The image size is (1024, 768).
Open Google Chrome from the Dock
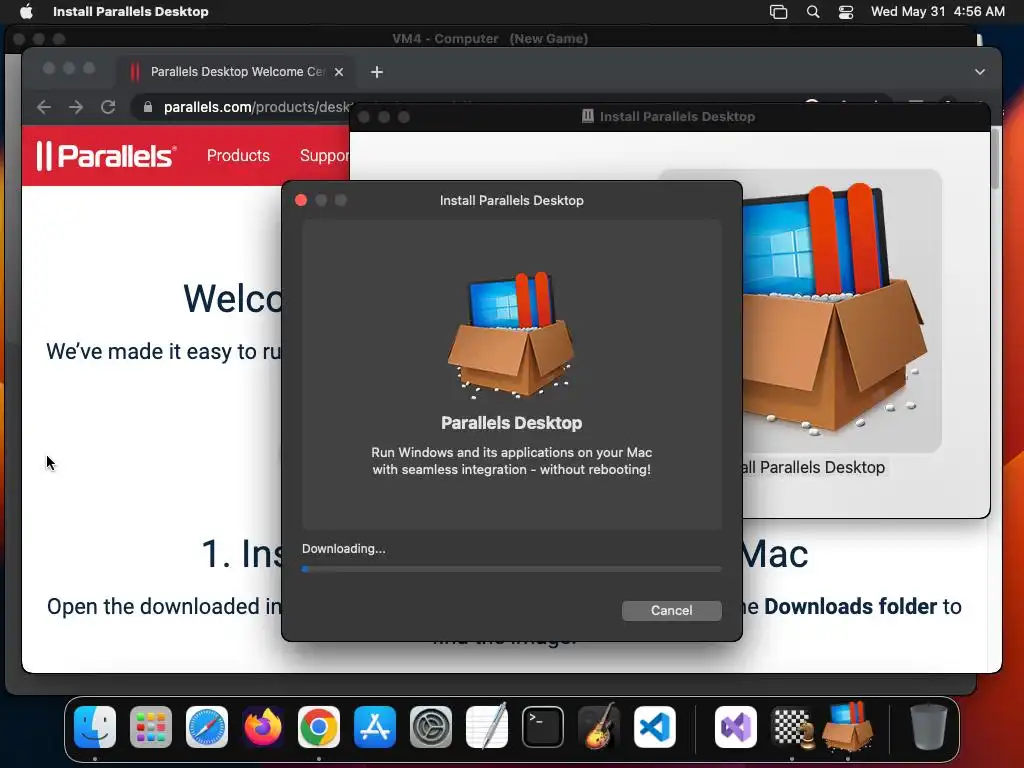click(x=319, y=727)
